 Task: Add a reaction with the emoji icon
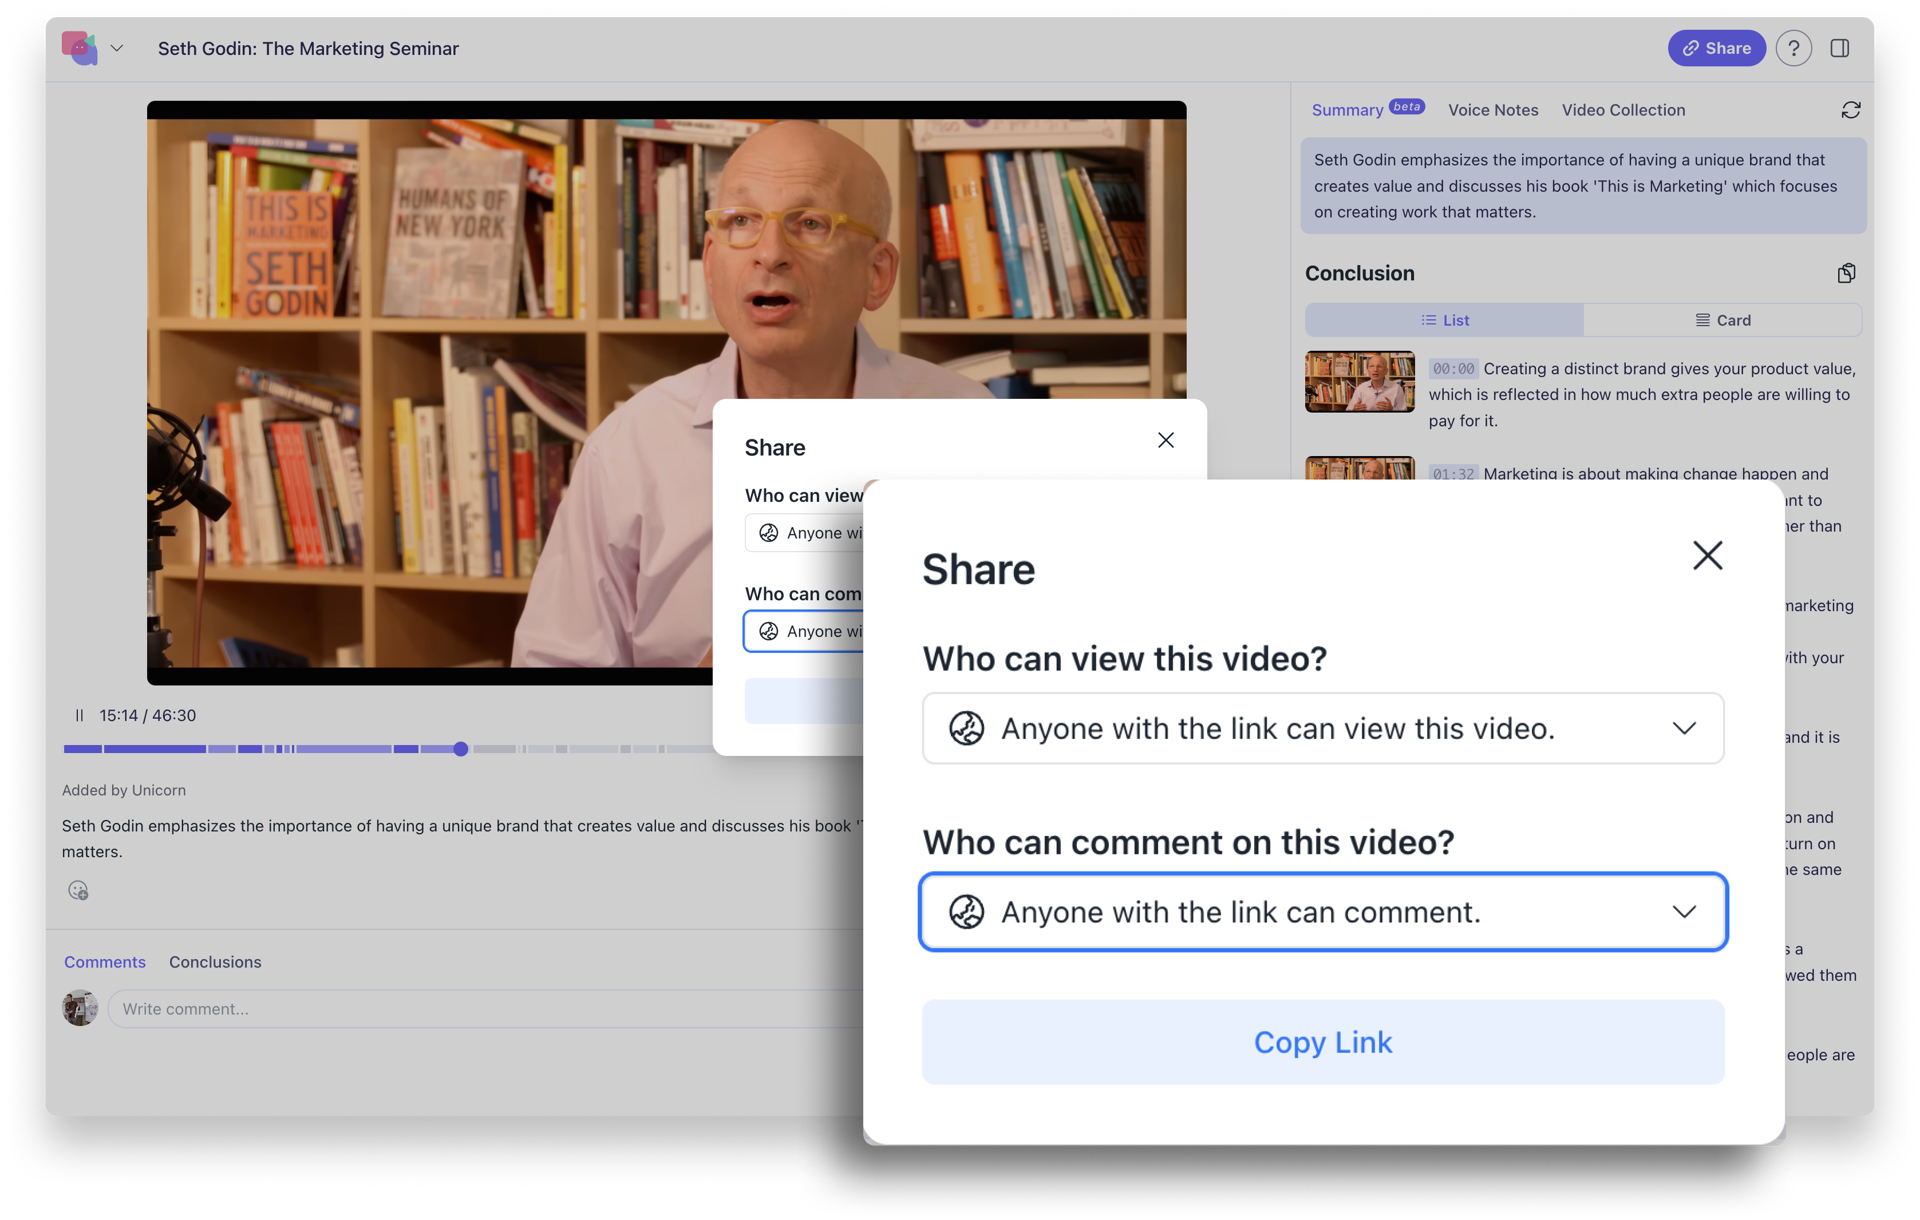[x=78, y=890]
